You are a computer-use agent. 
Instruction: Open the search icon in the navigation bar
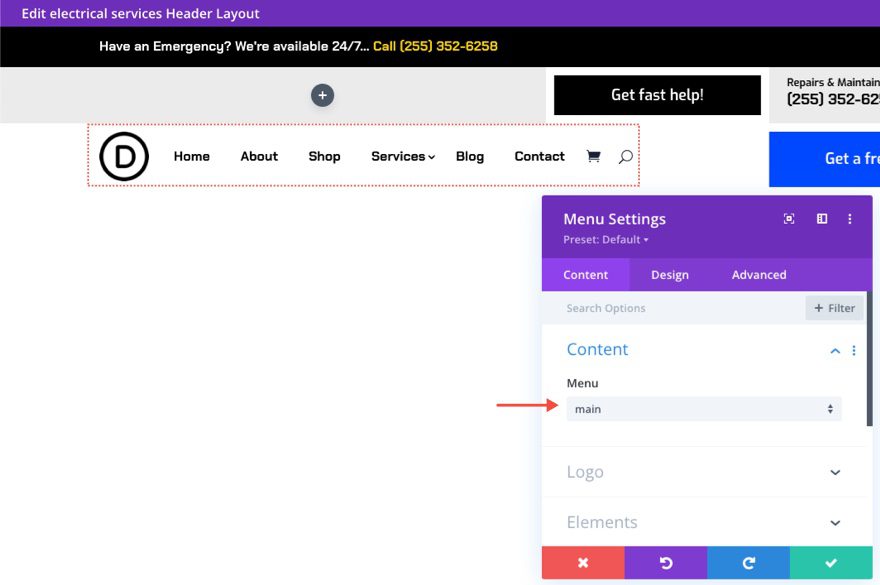click(626, 156)
